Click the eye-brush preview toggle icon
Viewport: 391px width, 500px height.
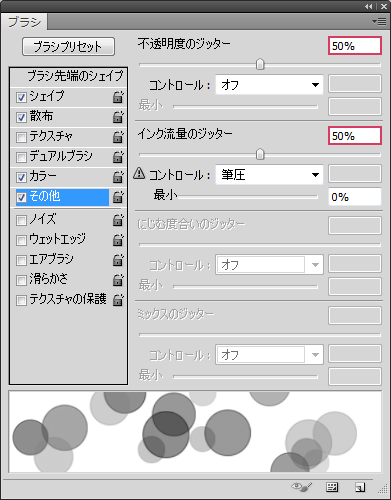point(302,487)
